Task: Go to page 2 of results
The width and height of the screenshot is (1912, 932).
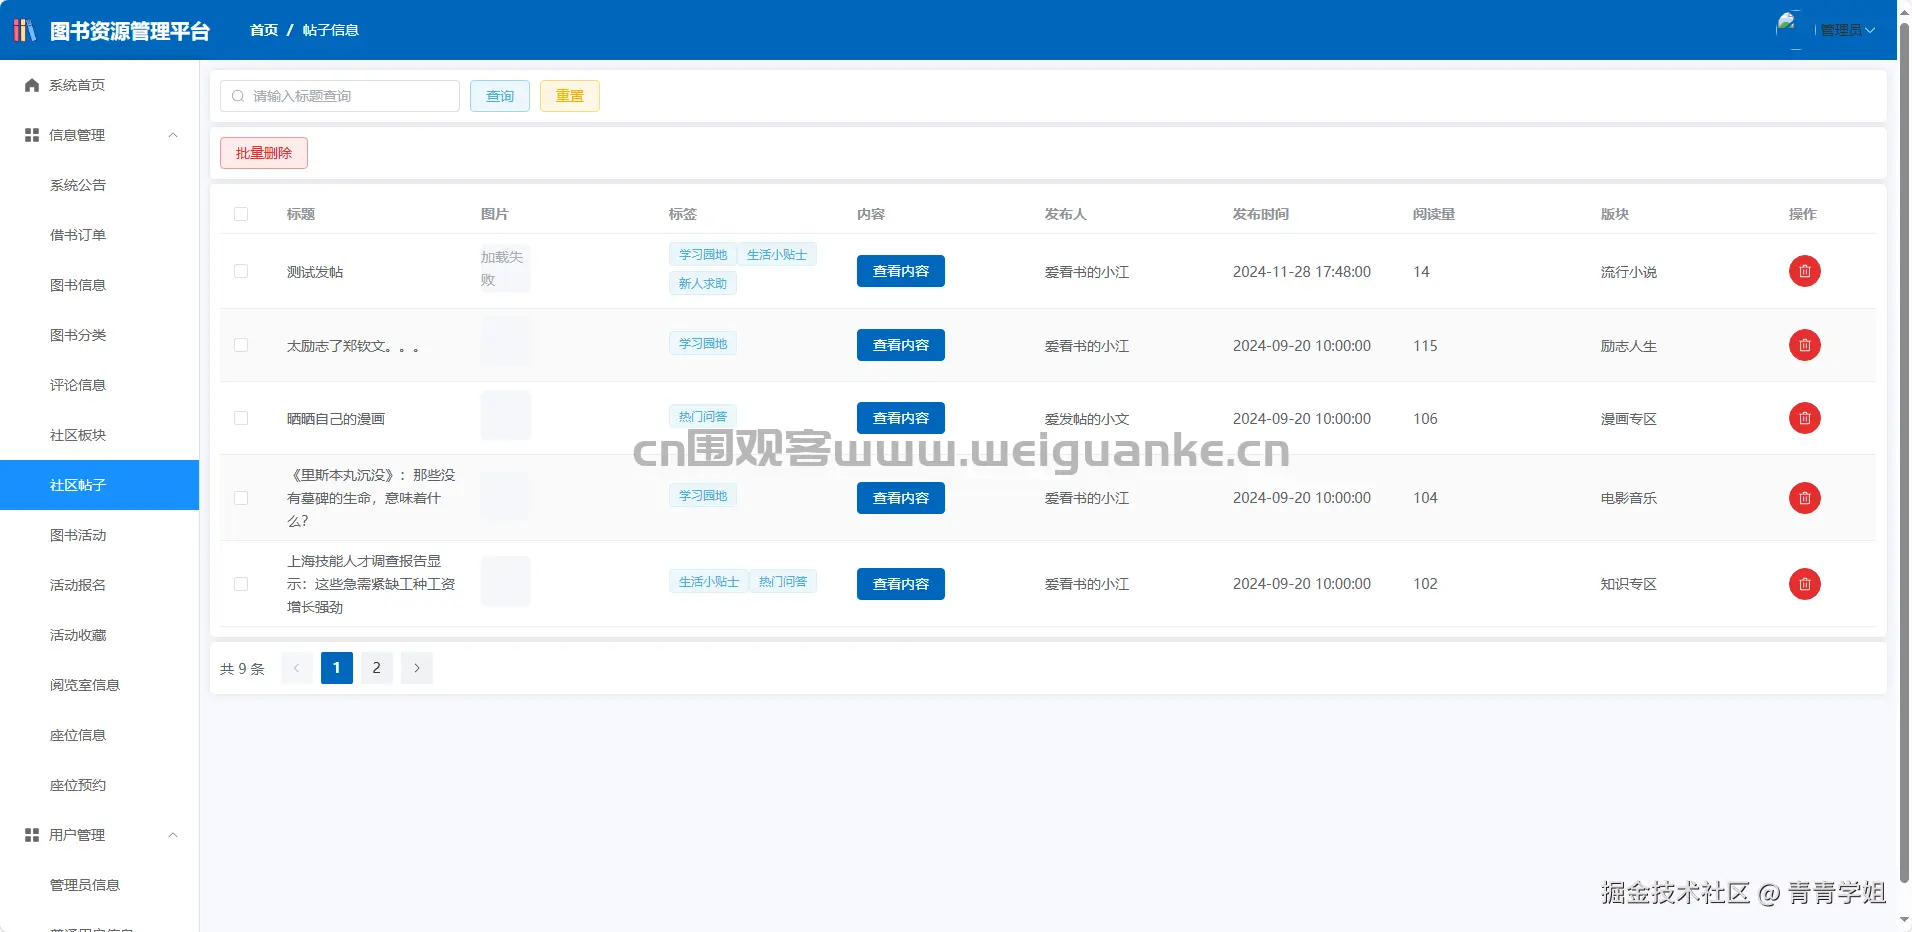Action: tap(377, 668)
